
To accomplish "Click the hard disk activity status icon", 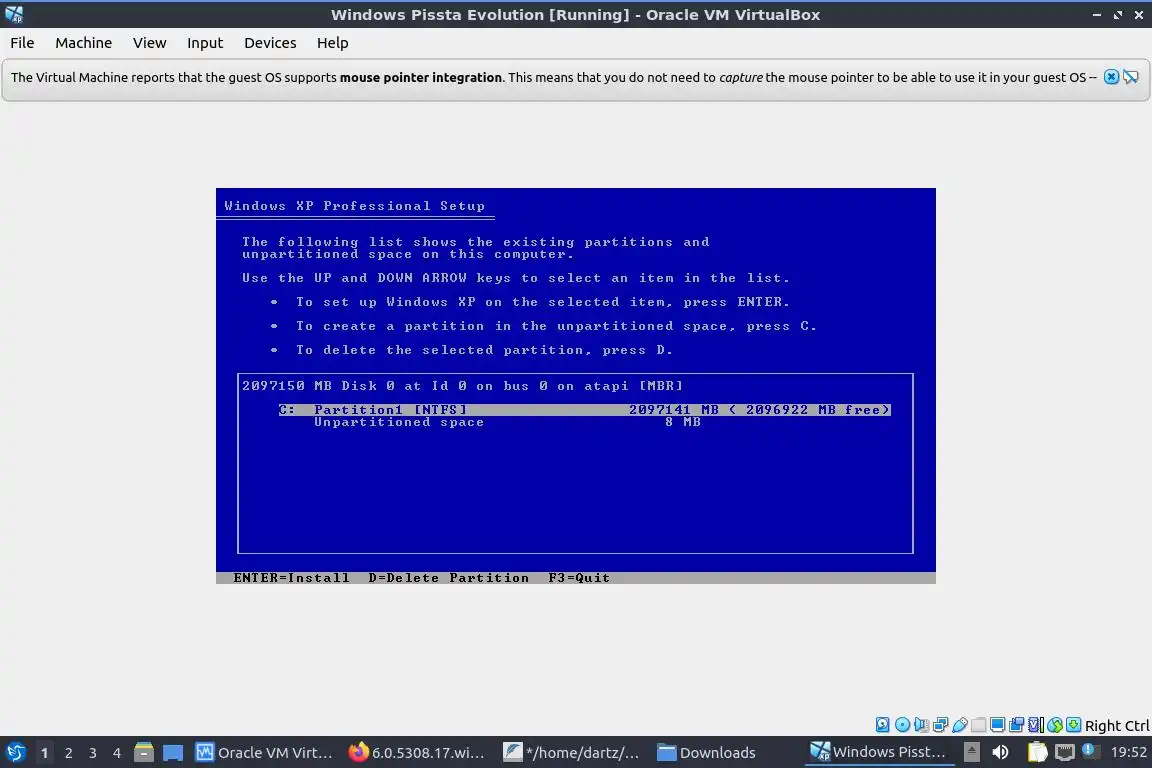I will tap(882, 725).
